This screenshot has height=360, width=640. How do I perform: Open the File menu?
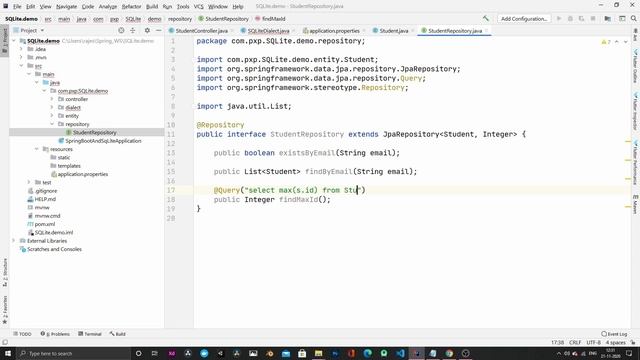(x=17, y=7)
